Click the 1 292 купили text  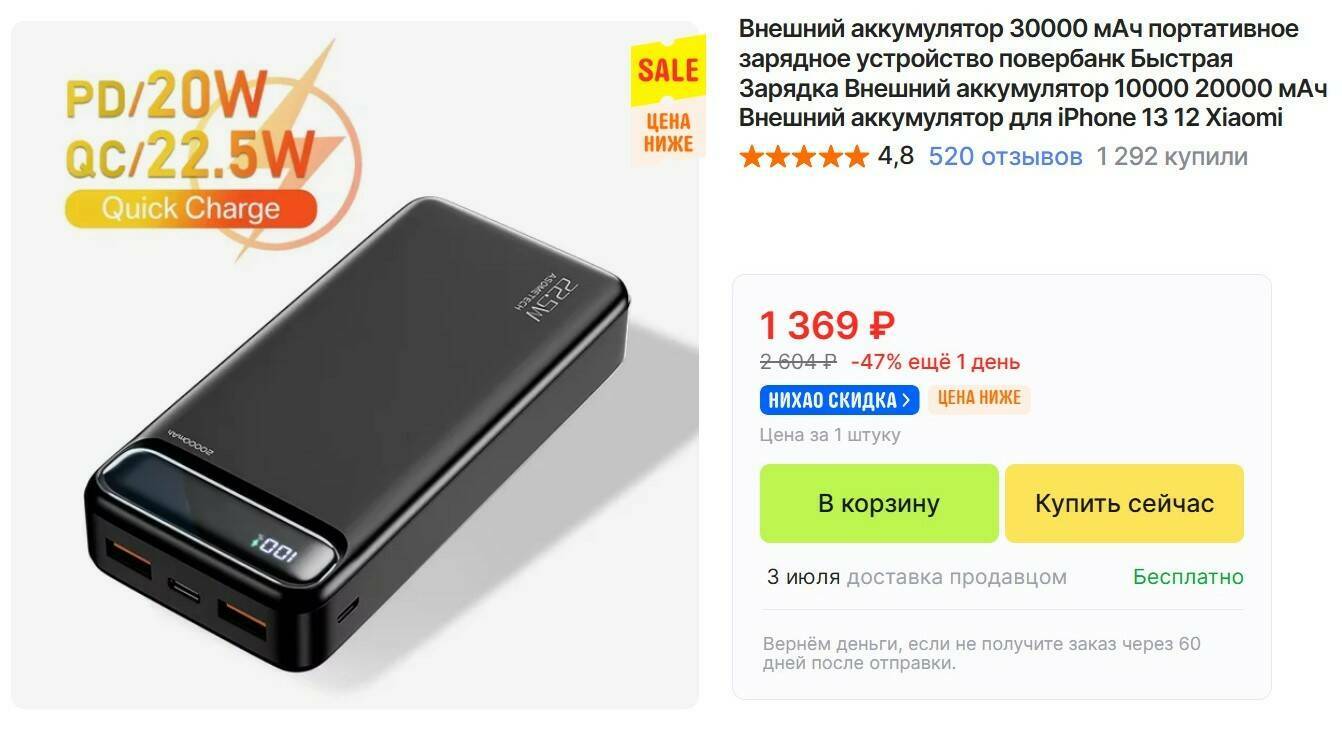click(1172, 156)
